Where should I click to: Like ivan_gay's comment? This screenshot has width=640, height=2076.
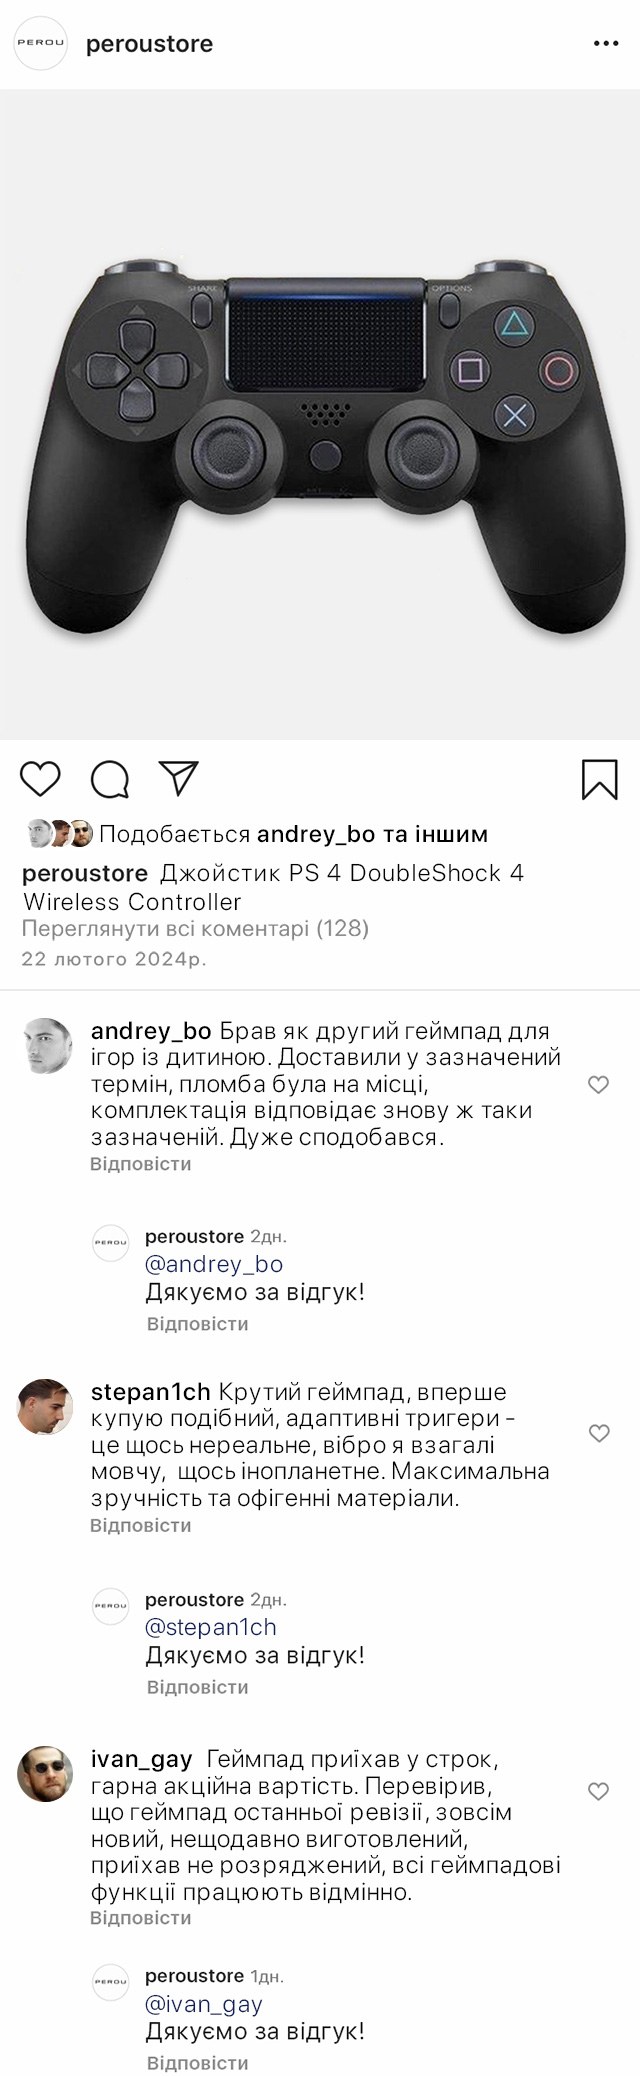[598, 1791]
